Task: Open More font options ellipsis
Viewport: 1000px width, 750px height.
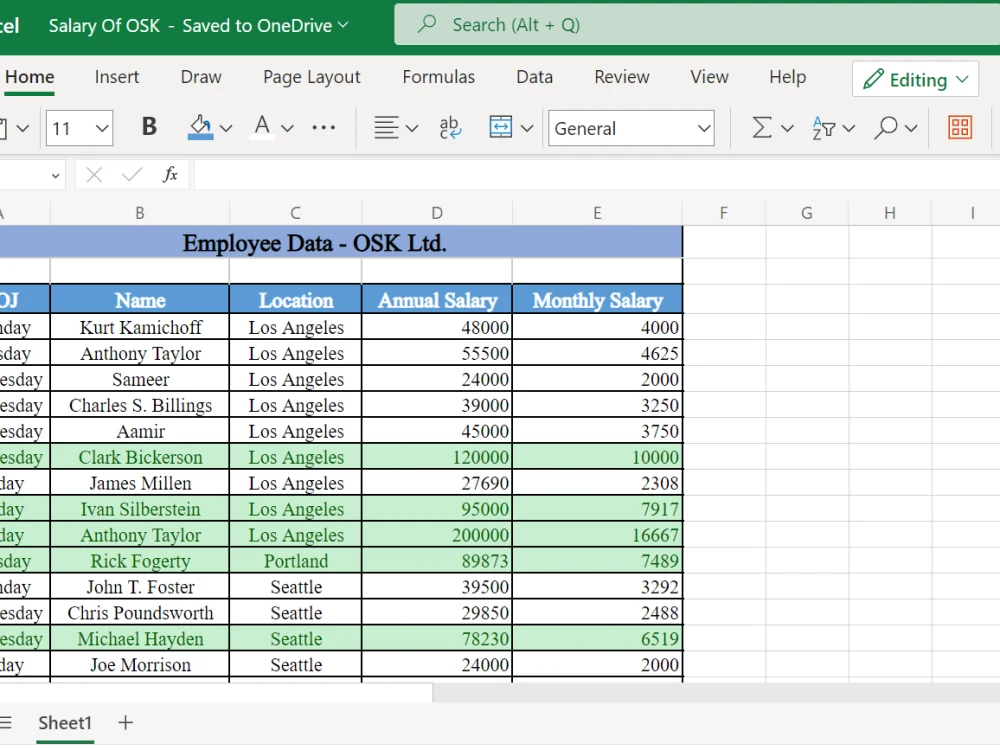Action: (324, 128)
